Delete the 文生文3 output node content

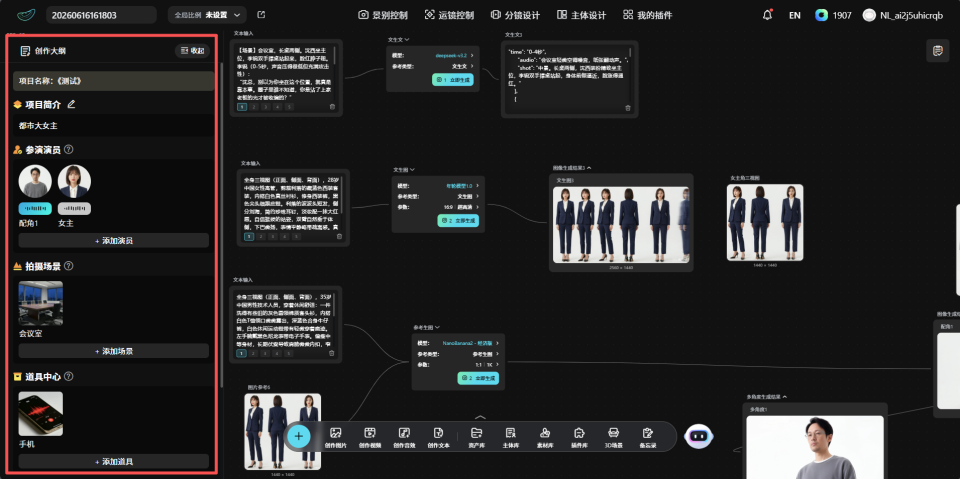coord(628,108)
